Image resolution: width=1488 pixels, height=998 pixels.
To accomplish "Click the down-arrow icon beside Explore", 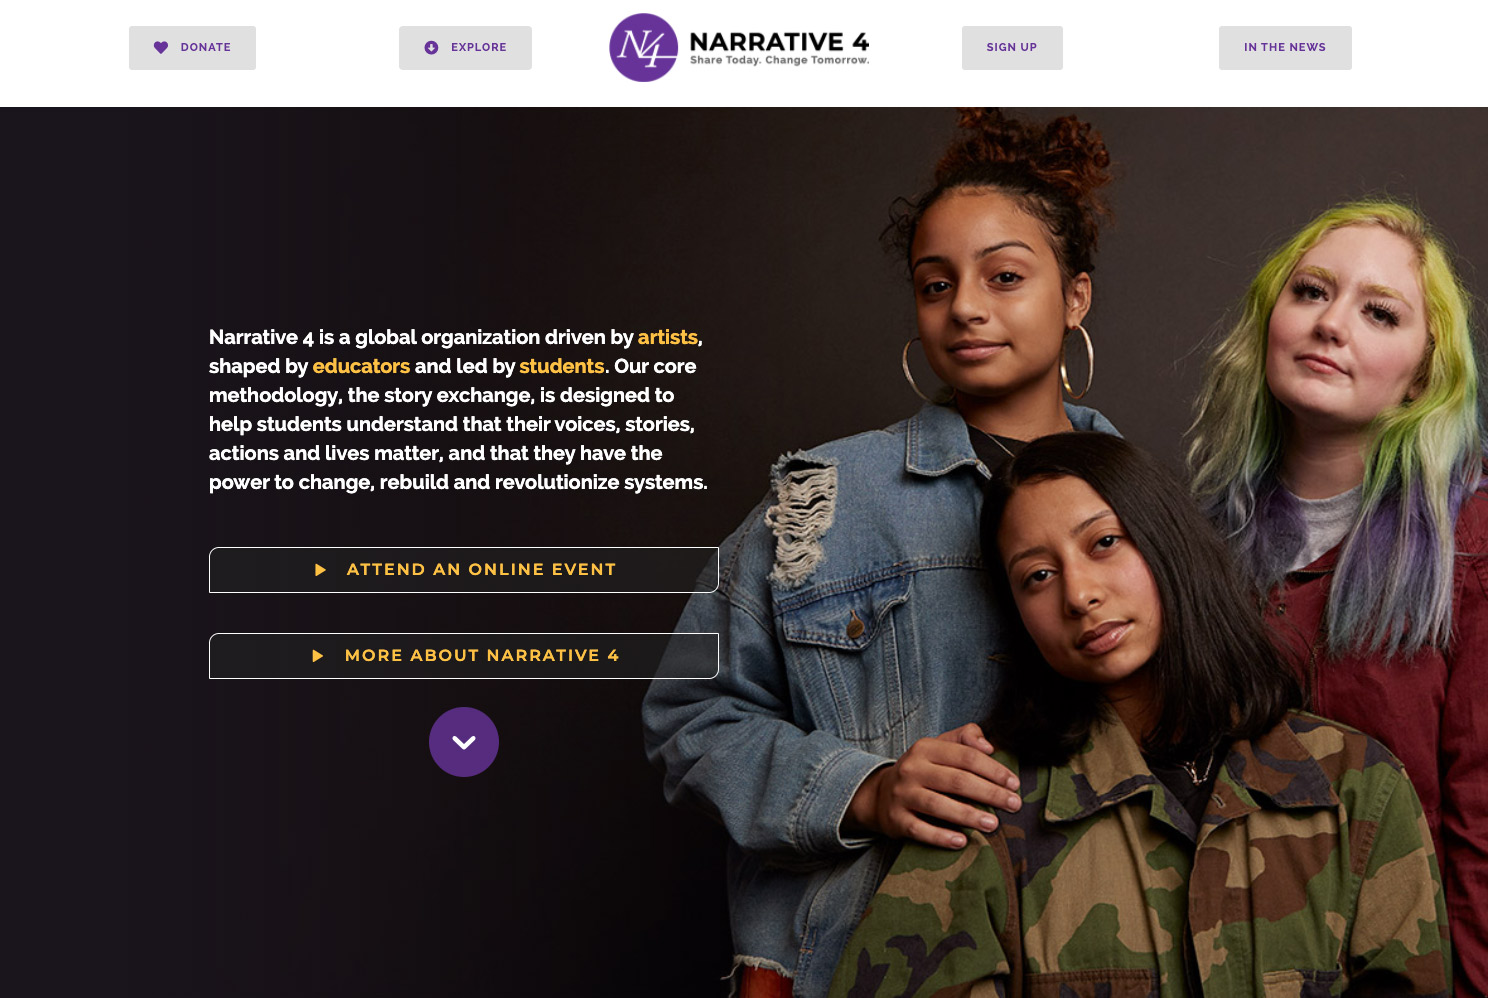I will pos(431,47).
